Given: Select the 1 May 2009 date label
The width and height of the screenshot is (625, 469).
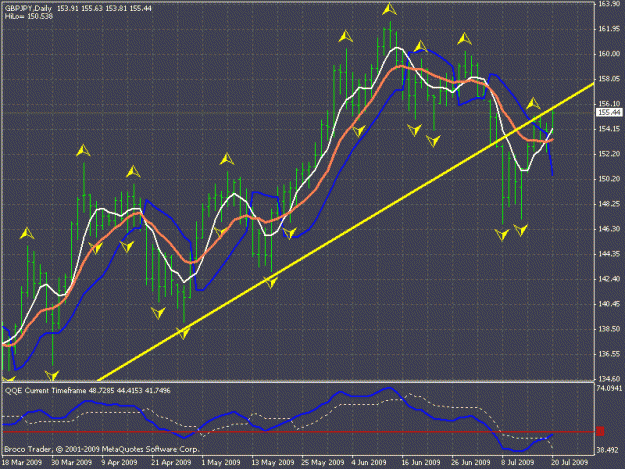Looking at the screenshot, I should click(x=221, y=462).
